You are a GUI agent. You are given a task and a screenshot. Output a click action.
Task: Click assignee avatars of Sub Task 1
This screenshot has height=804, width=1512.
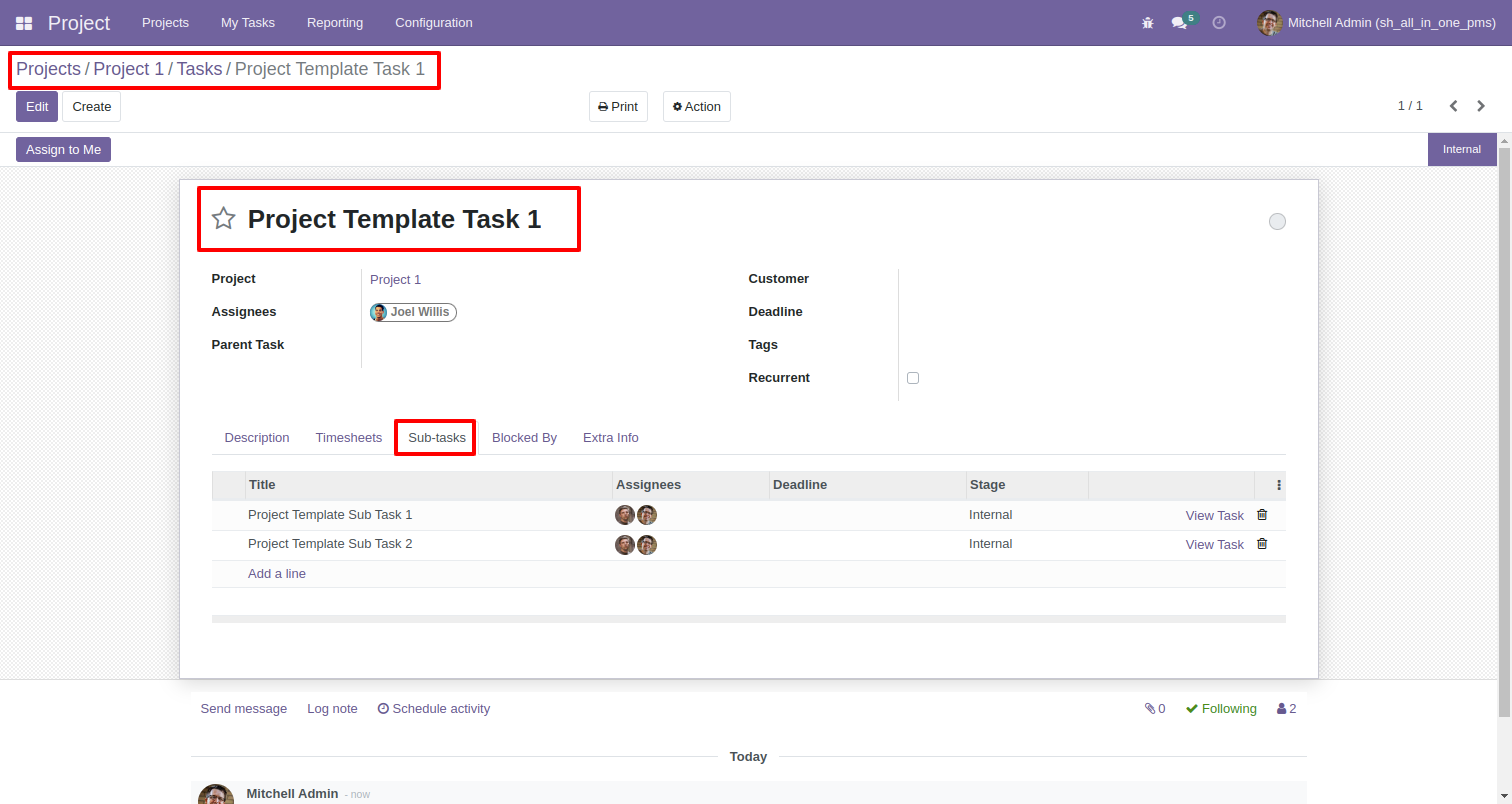(636, 515)
